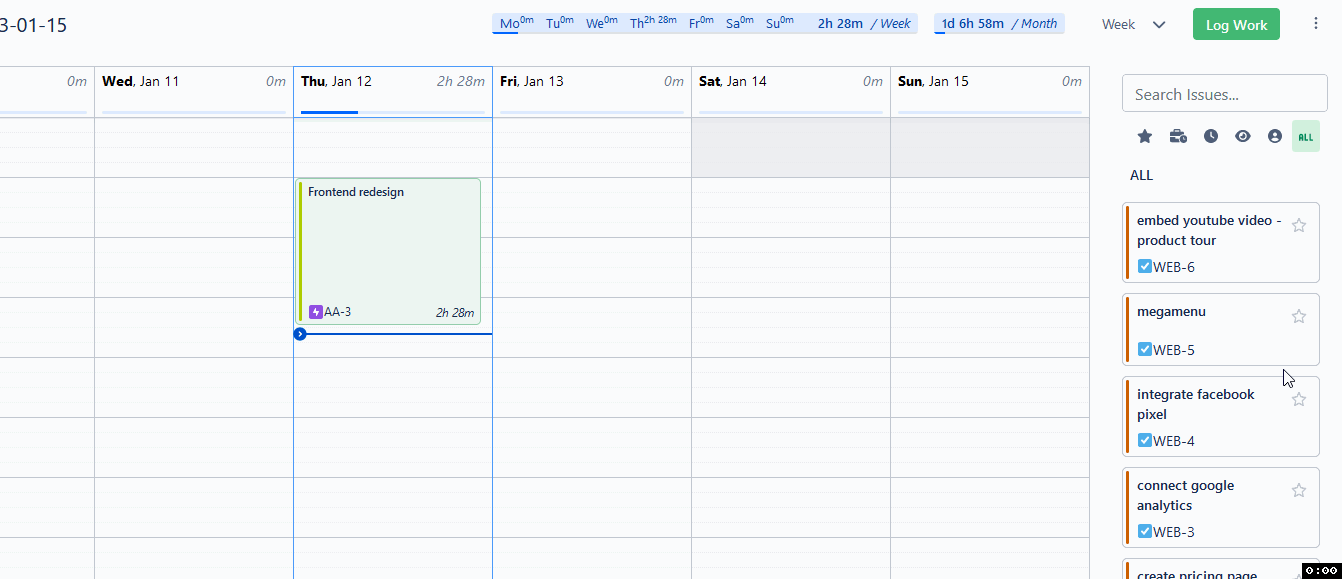
Task: Focus the Search Issues field
Action: tap(1225, 94)
